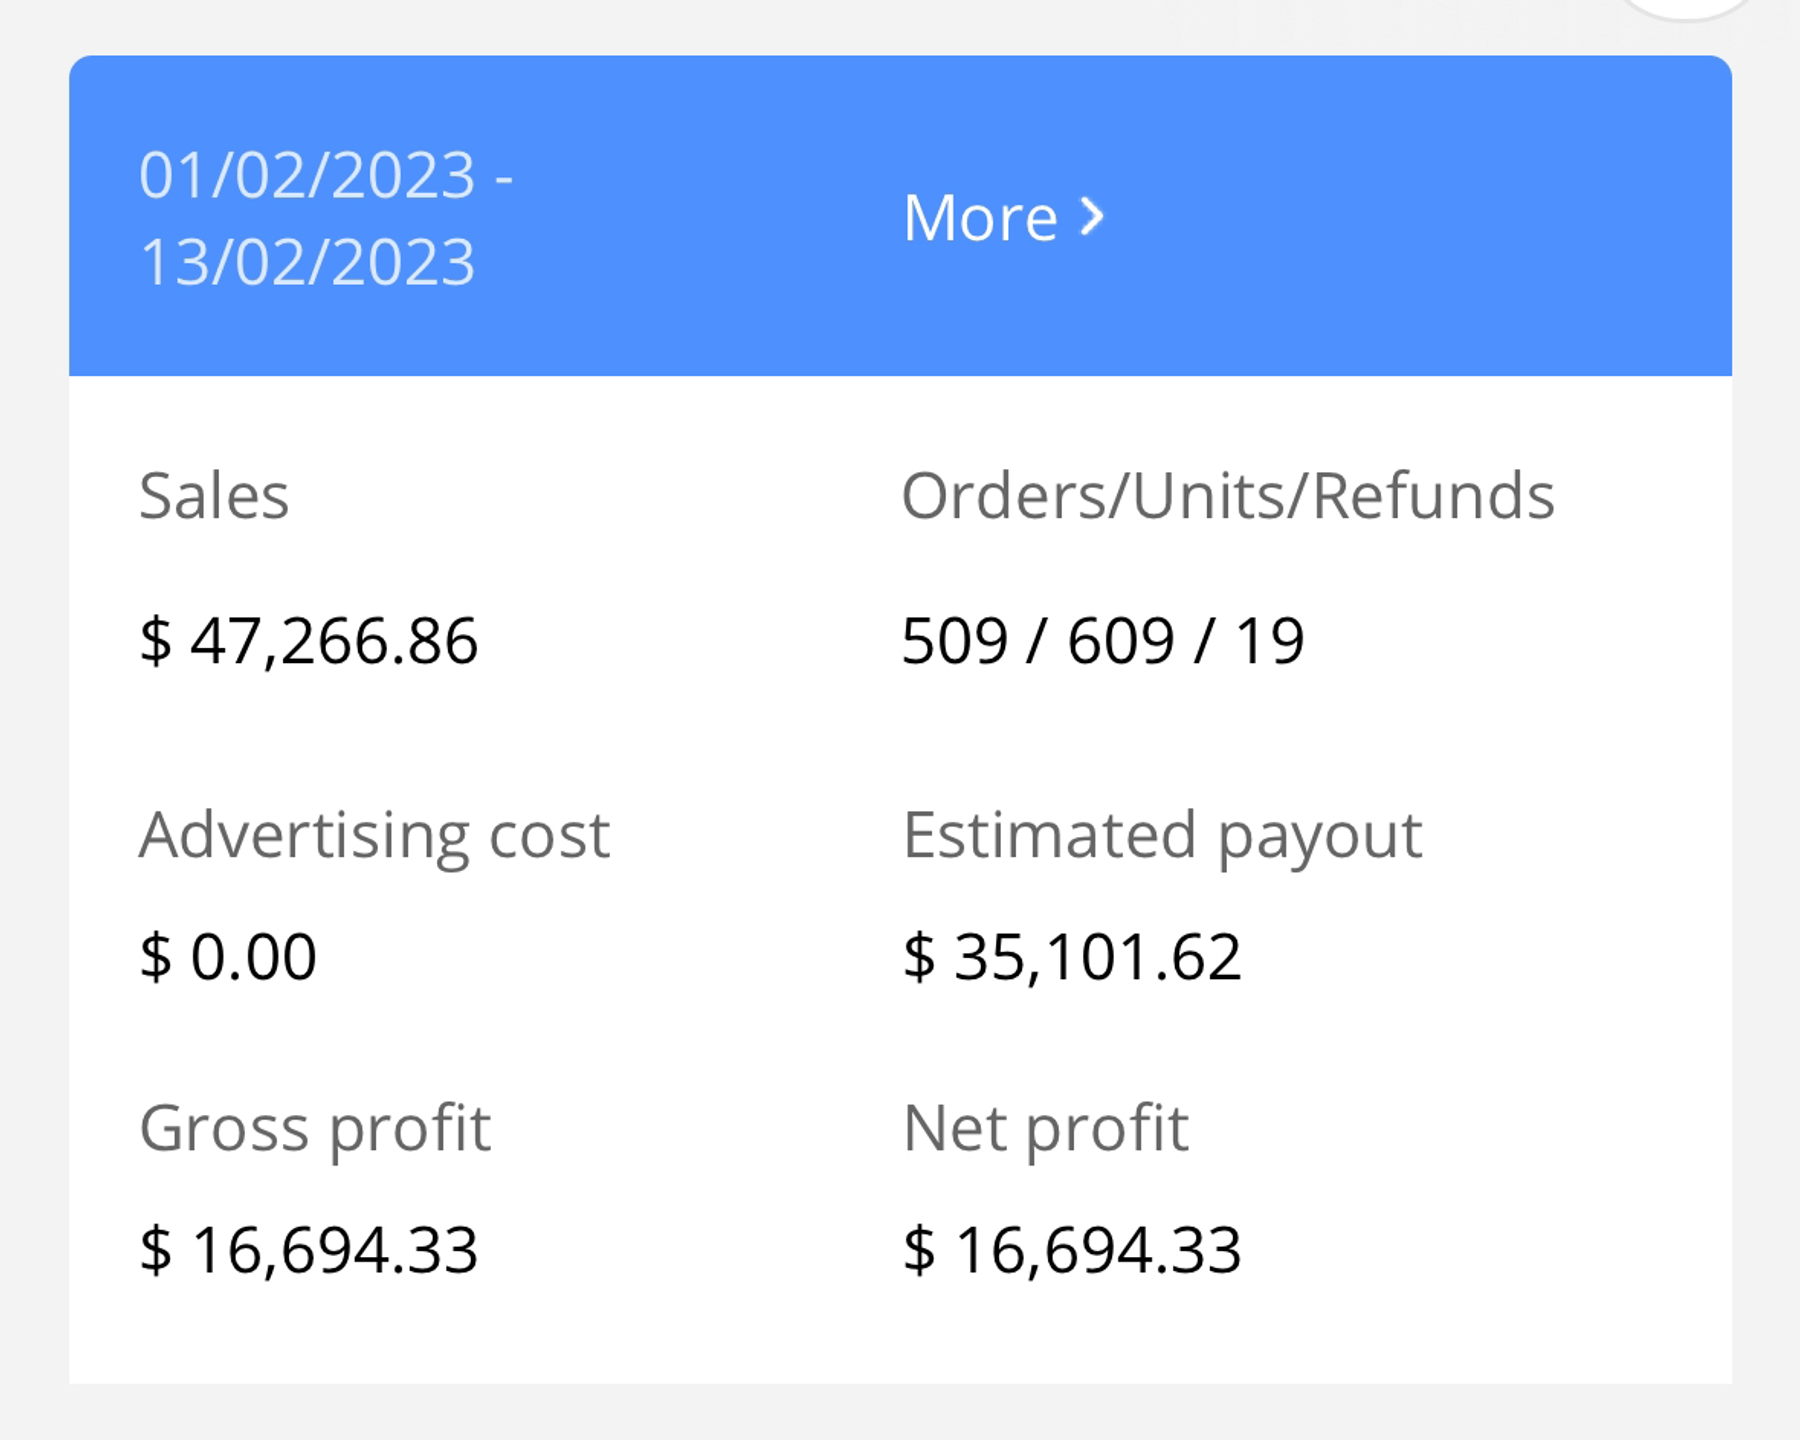Click the Advertising cost label
Screen dimensions: 1800x1440
(374, 836)
